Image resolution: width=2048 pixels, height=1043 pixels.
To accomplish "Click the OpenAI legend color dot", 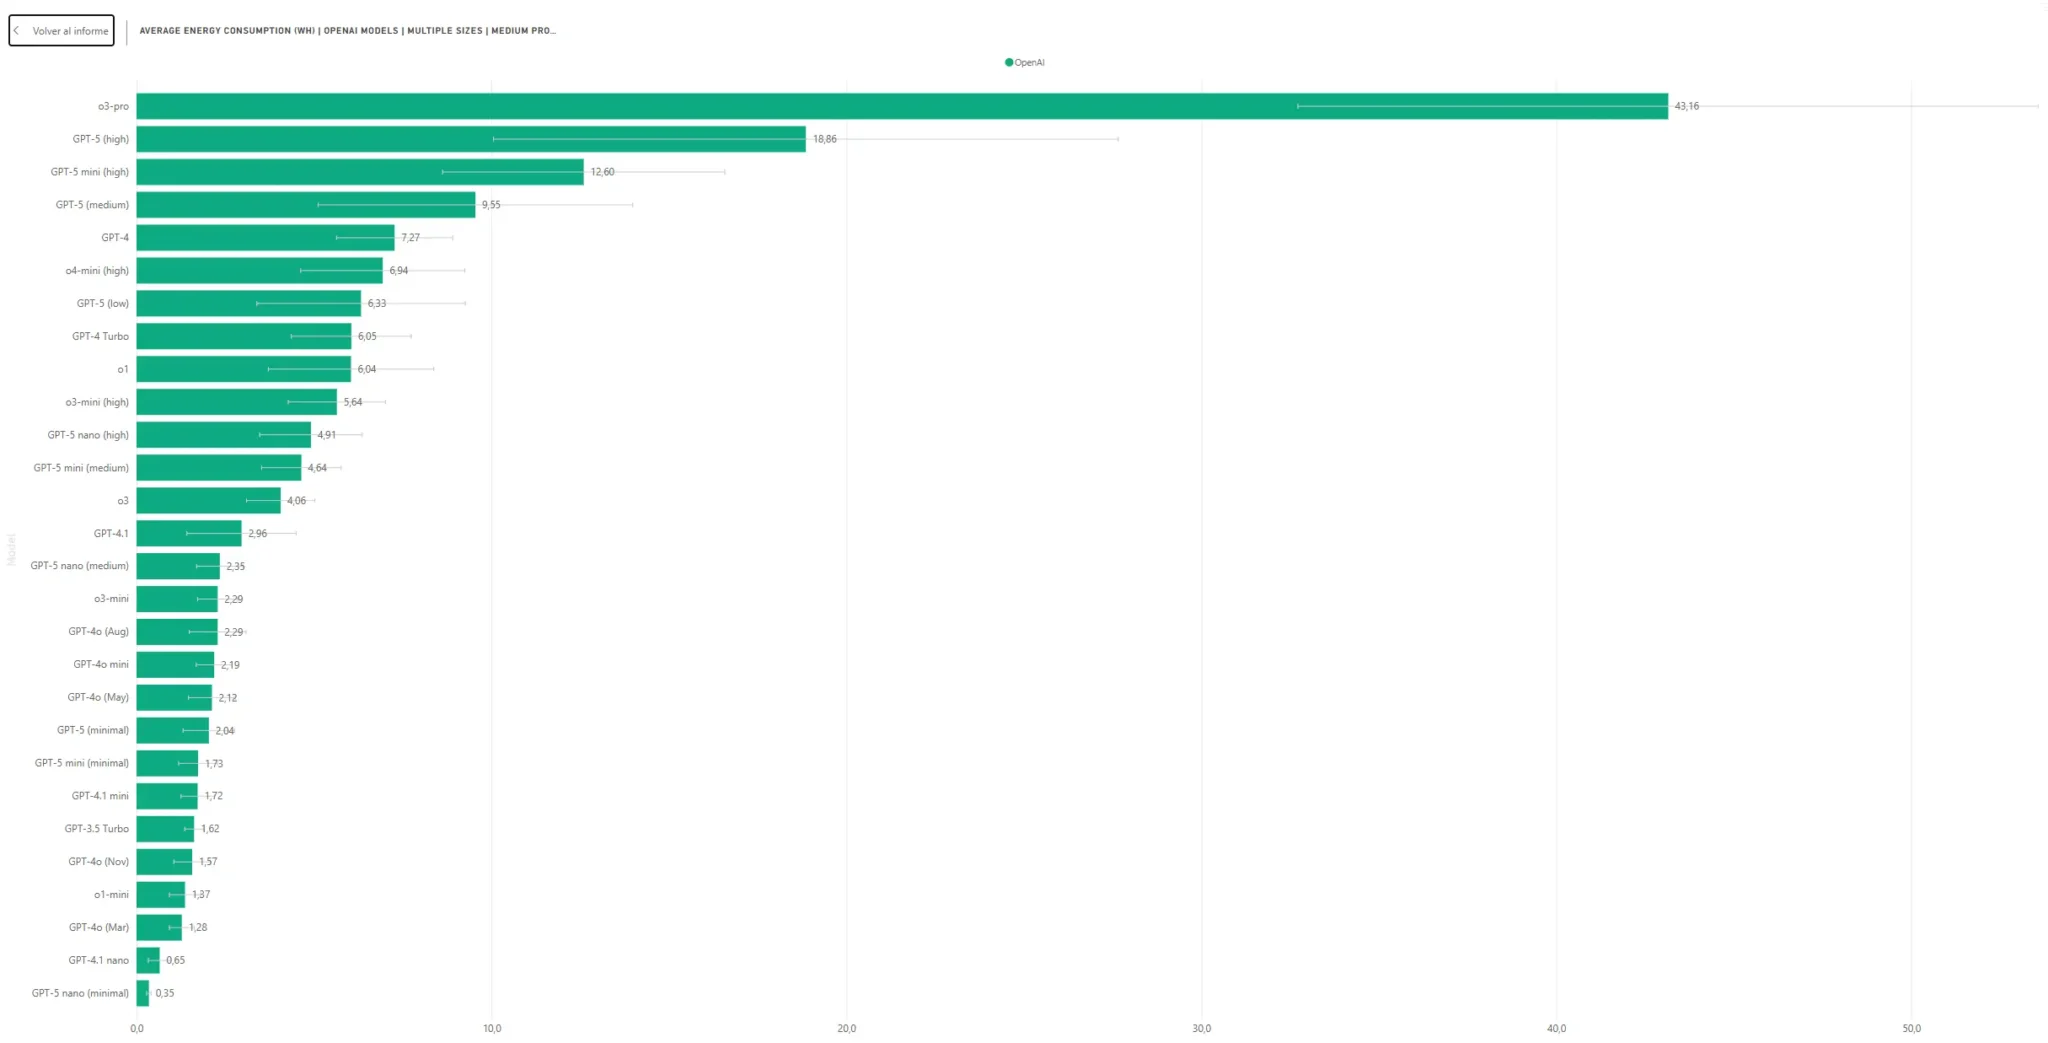I will [x=1009, y=62].
